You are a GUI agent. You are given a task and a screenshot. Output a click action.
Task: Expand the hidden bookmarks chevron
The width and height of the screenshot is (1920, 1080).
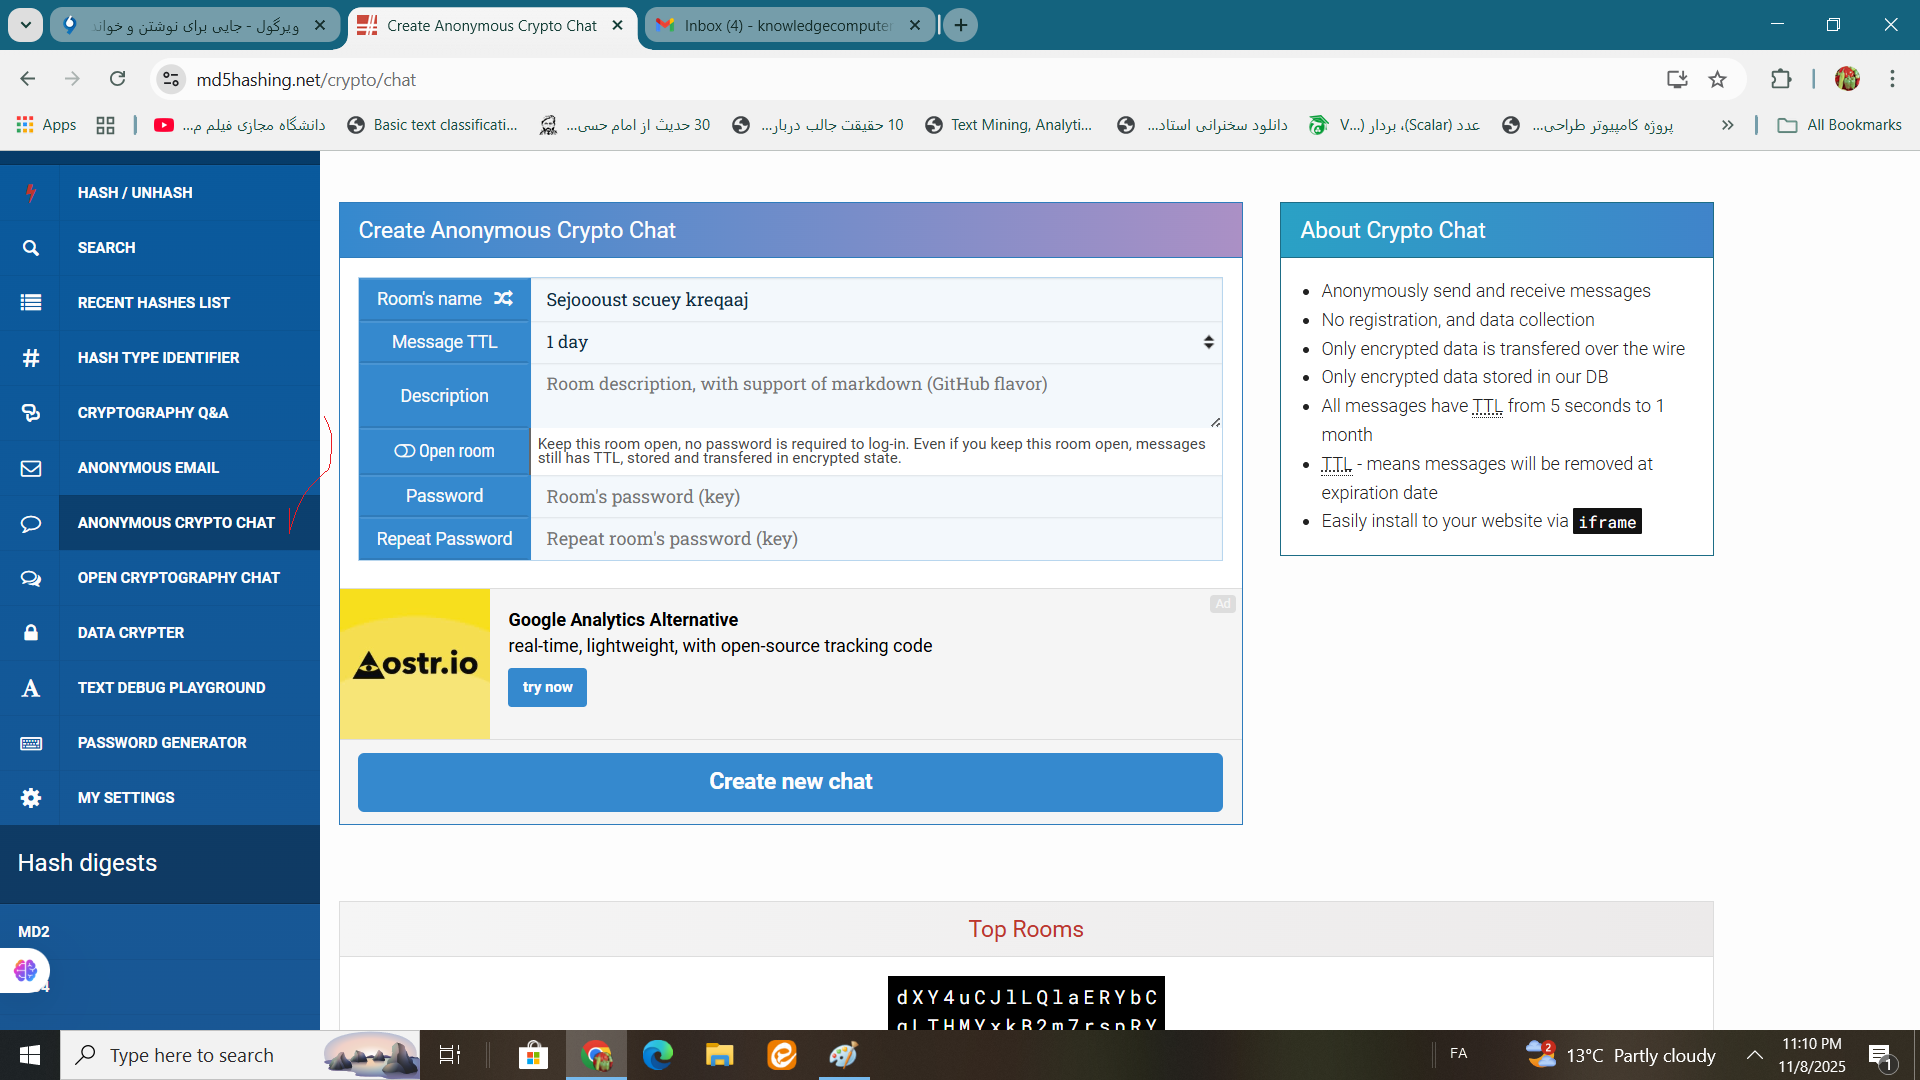(x=1727, y=125)
